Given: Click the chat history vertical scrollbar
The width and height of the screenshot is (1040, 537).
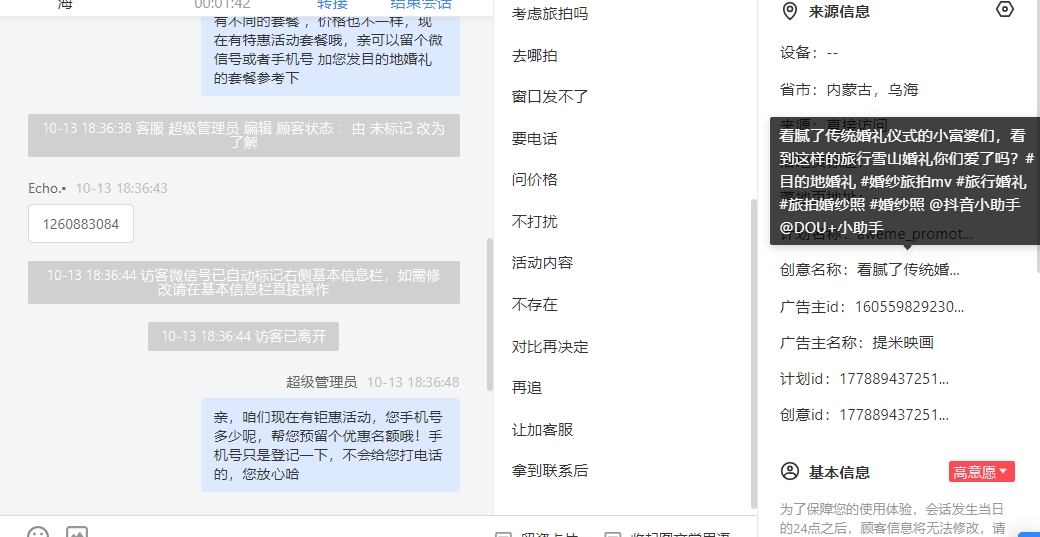Looking at the screenshot, I should 490,314.
